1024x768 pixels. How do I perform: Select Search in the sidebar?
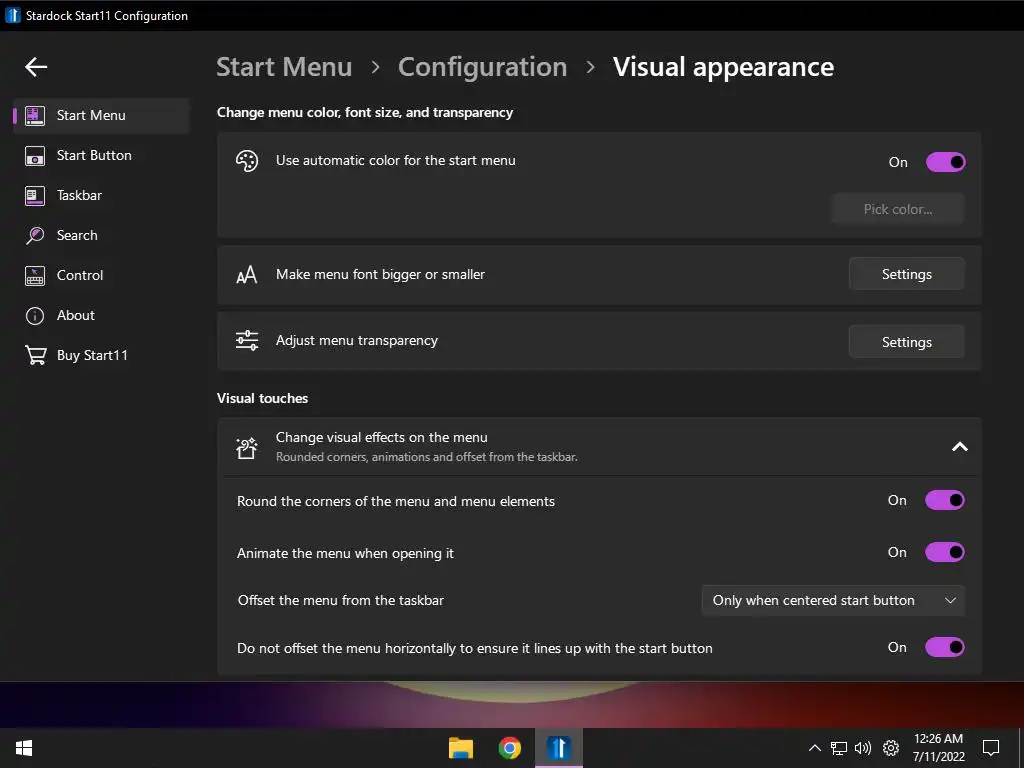[x=102, y=236]
